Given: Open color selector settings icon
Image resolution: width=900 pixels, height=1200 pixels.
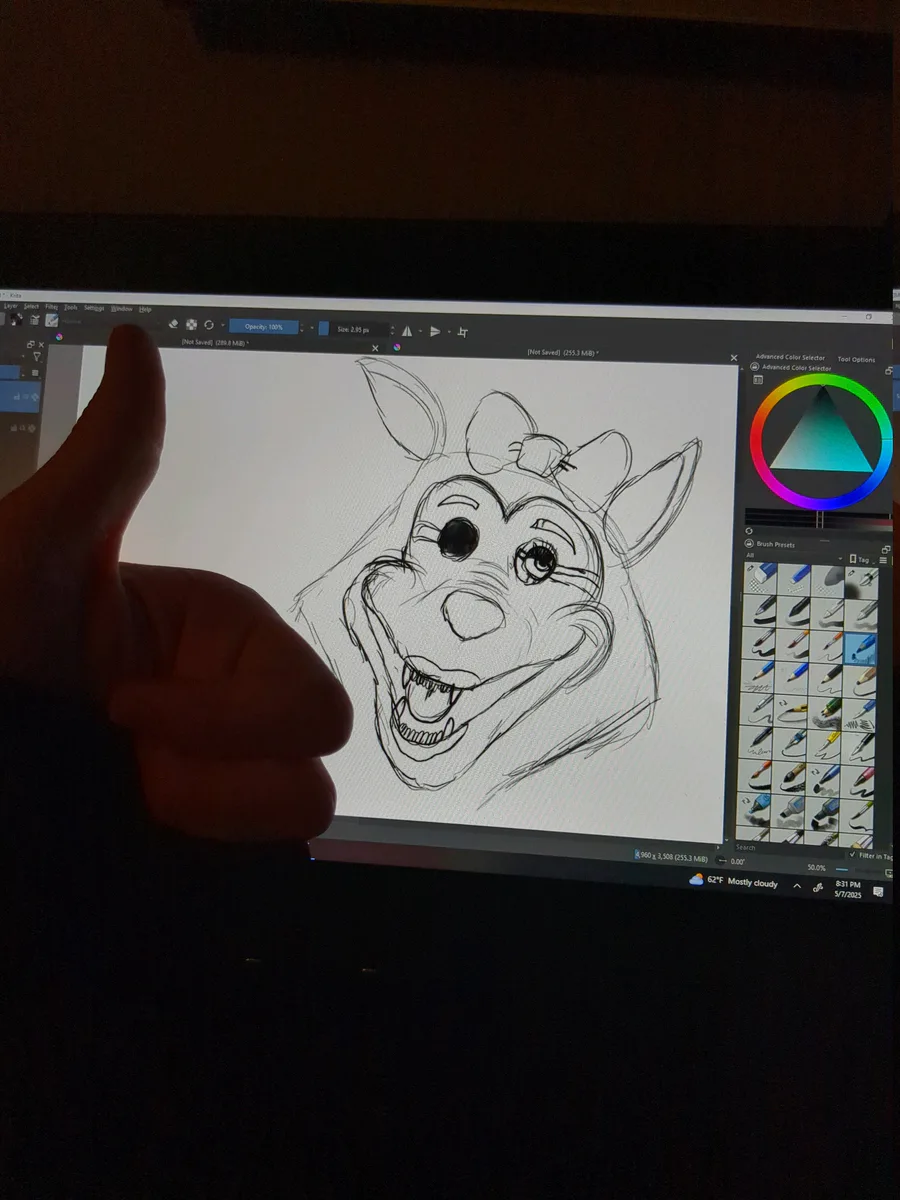Looking at the screenshot, I should coord(758,380).
